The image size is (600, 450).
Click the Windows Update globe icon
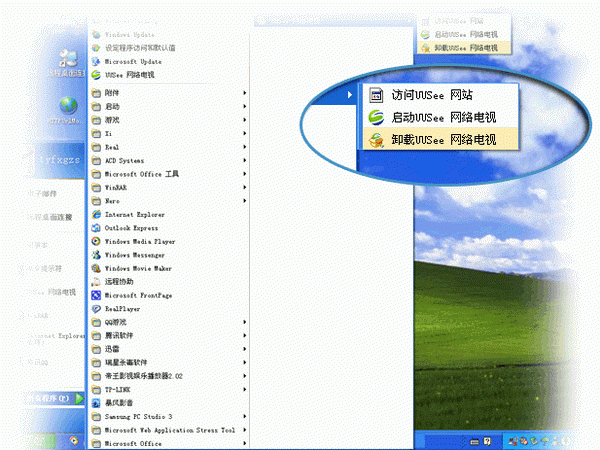click(x=96, y=34)
